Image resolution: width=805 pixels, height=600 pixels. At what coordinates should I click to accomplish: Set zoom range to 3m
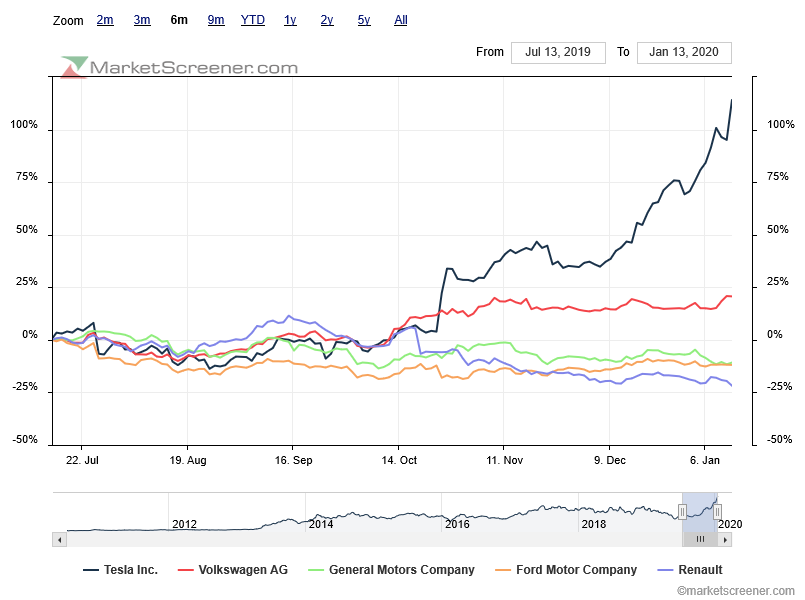click(x=142, y=20)
